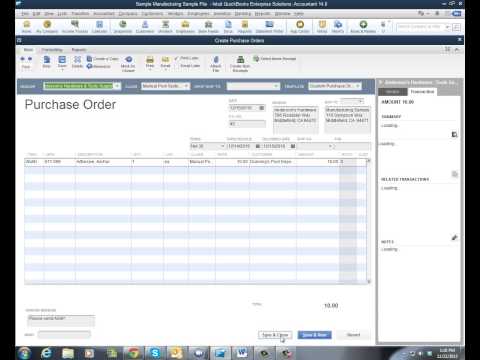Viewport: 480px width, 360px height.
Task: Switch to the Formatting ribbon tab
Action: point(52,50)
